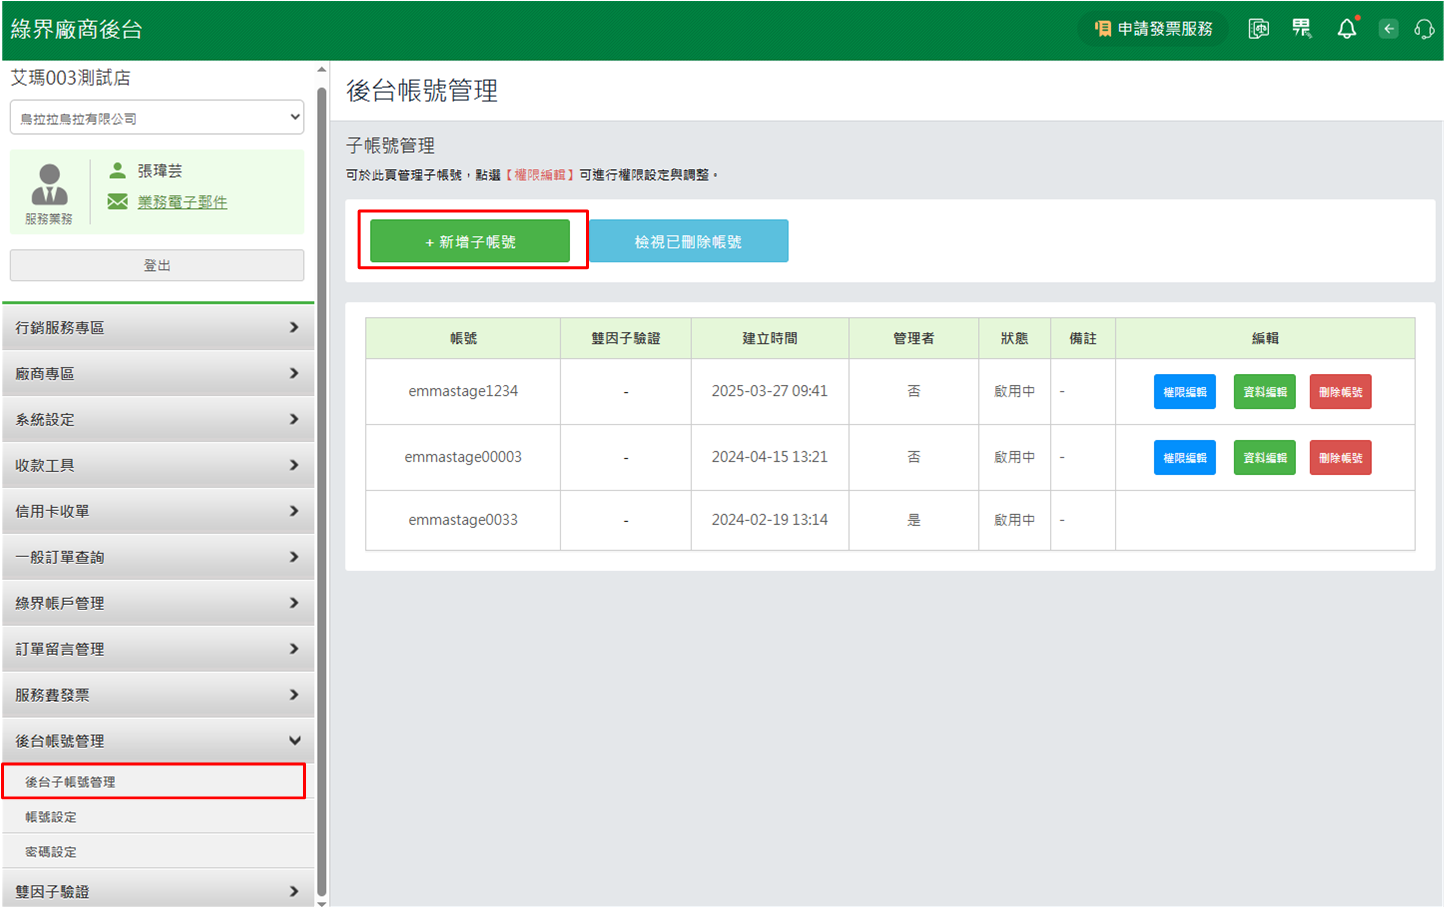Click account name emmastage00003
Screen dimensions: 1445x908
click(463, 457)
